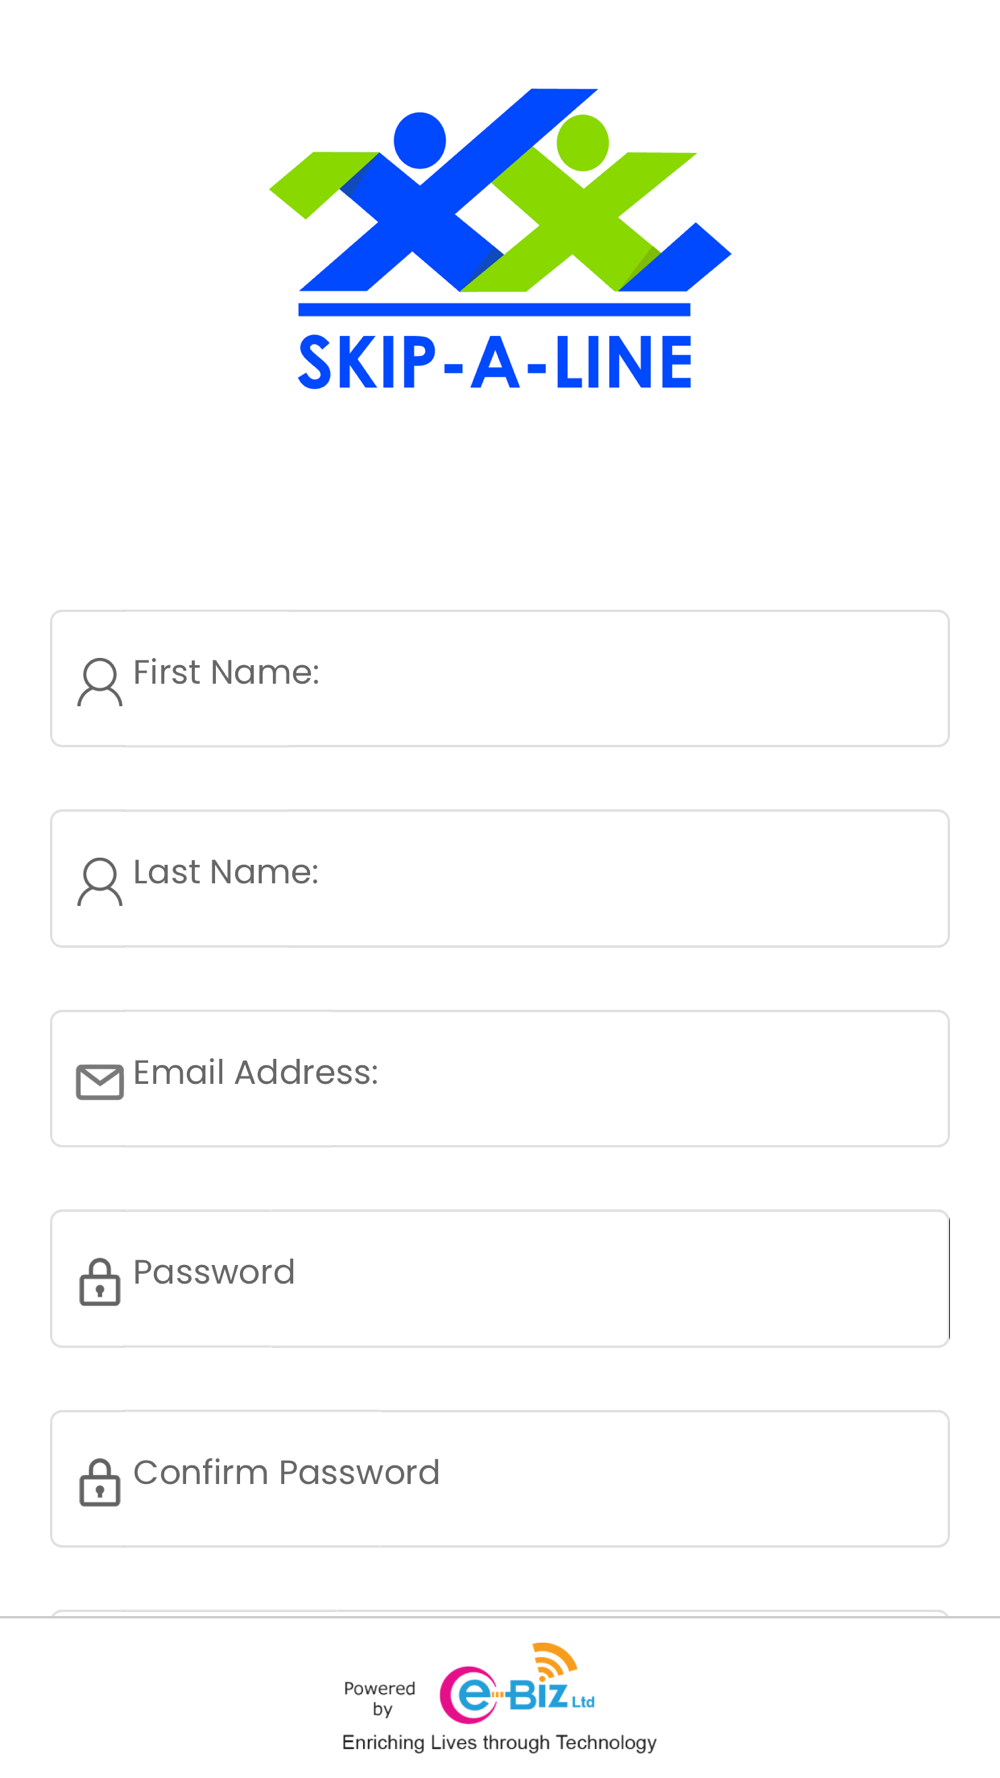Tap 'Enriching Lives through Technology' tagline
The height and width of the screenshot is (1778, 1000).
point(499,1743)
